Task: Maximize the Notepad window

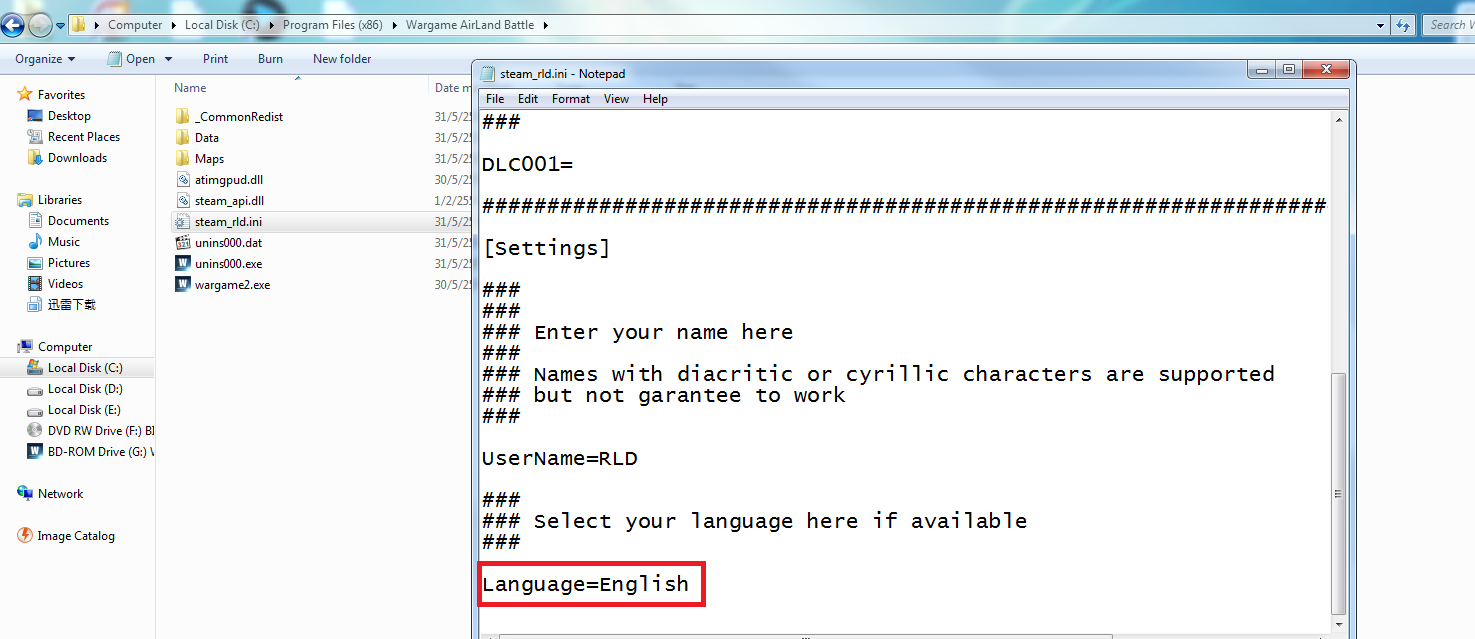Action: tap(1288, 69)
